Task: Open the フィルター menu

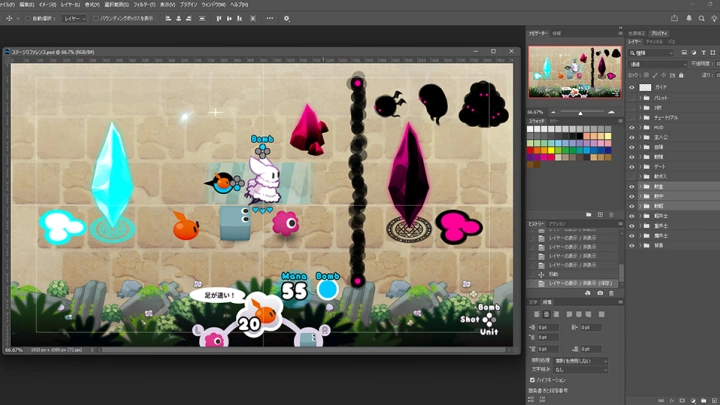Action: pos(144,5)
